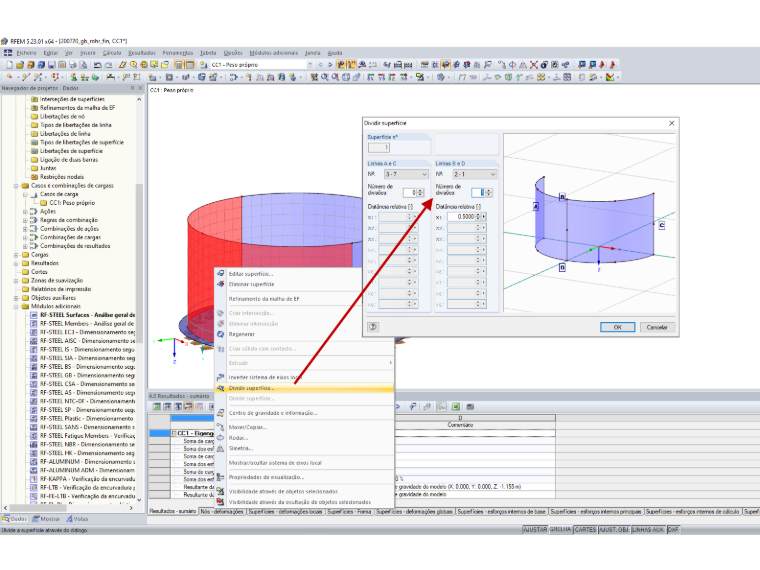Switch to Superfícies - Forma tab
Screen dimensions: 760x570
349,511
